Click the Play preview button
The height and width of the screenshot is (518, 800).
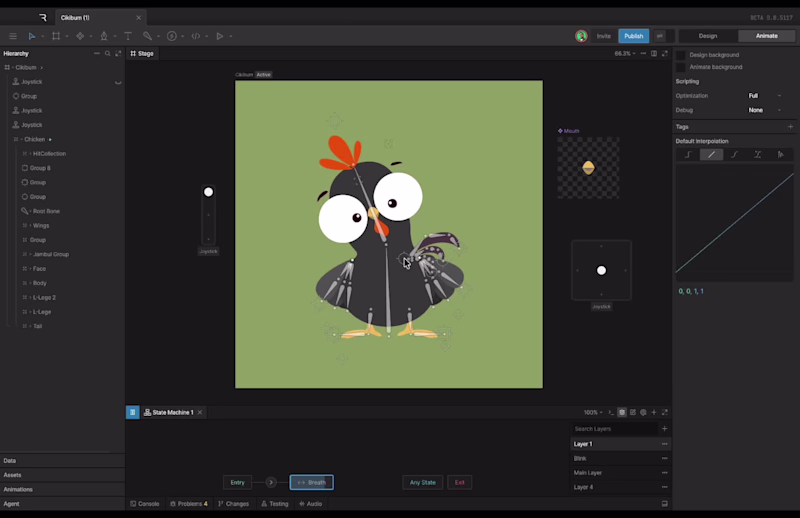coord(220,36)
